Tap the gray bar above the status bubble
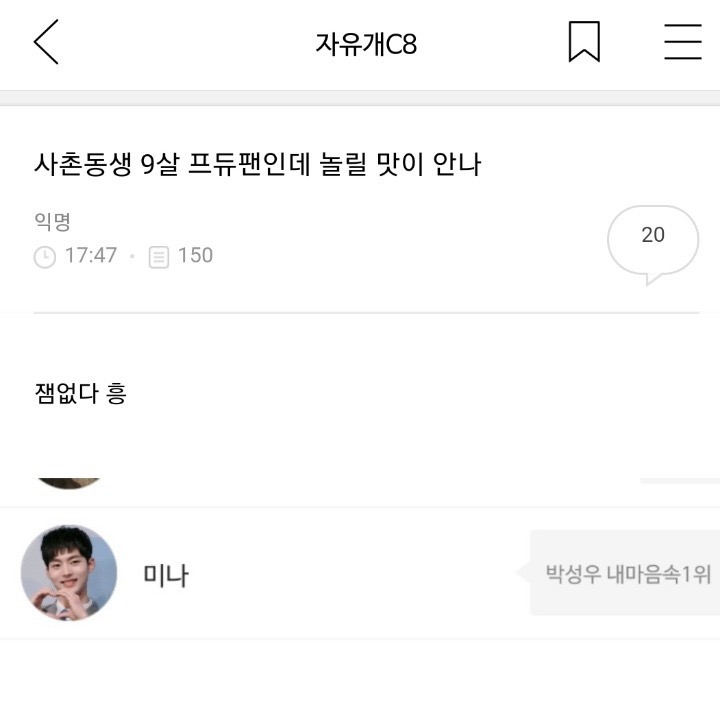 click(x=679, y=481)
